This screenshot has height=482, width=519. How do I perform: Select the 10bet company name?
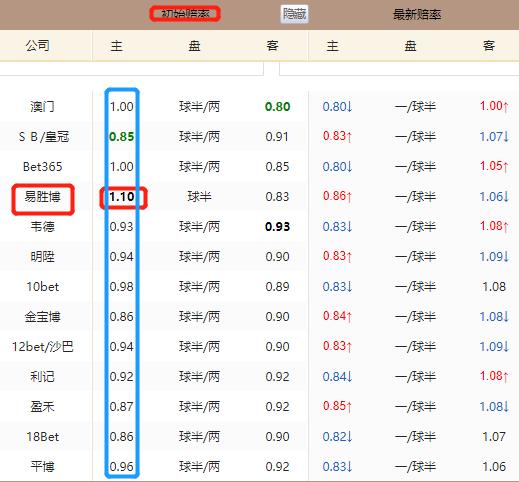43,287
